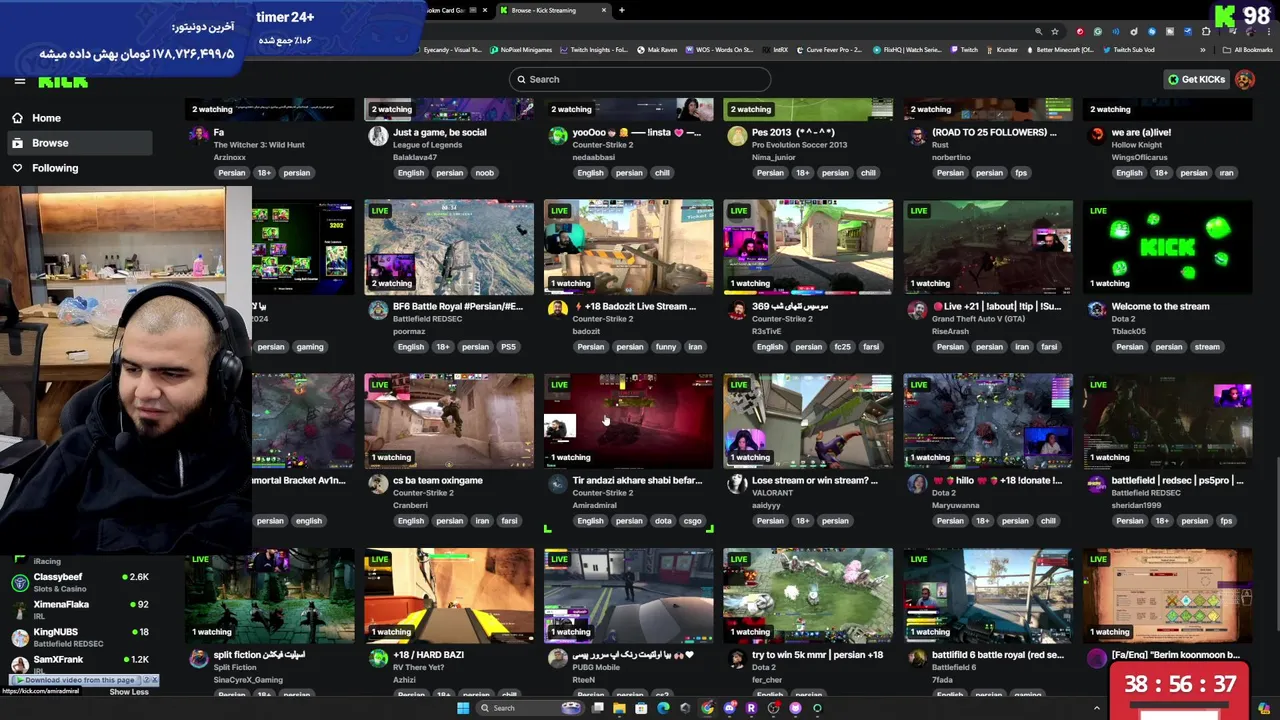Open the All Bookmarks folder
Image resolution: width=1280 pixels, height=720 pixels.
pyautogui.click(x=1248, y=49)
